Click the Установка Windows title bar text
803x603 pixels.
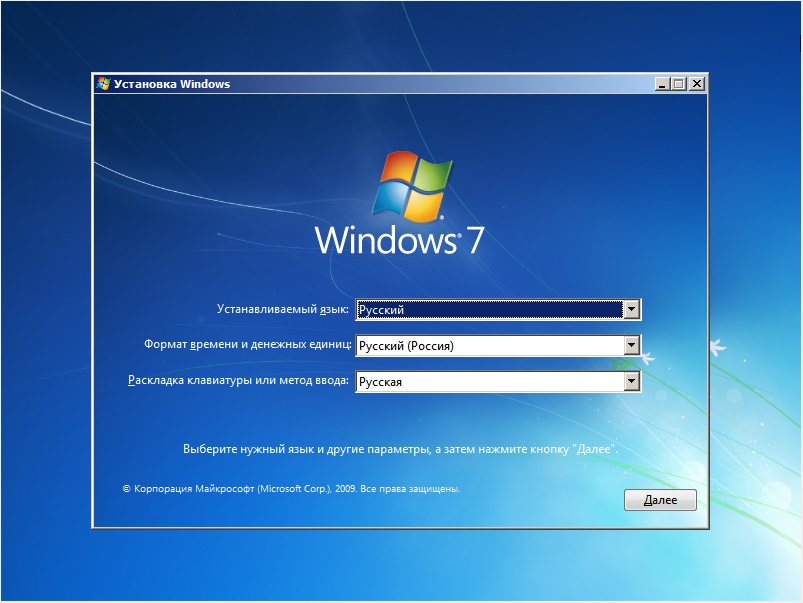point(172,84)
